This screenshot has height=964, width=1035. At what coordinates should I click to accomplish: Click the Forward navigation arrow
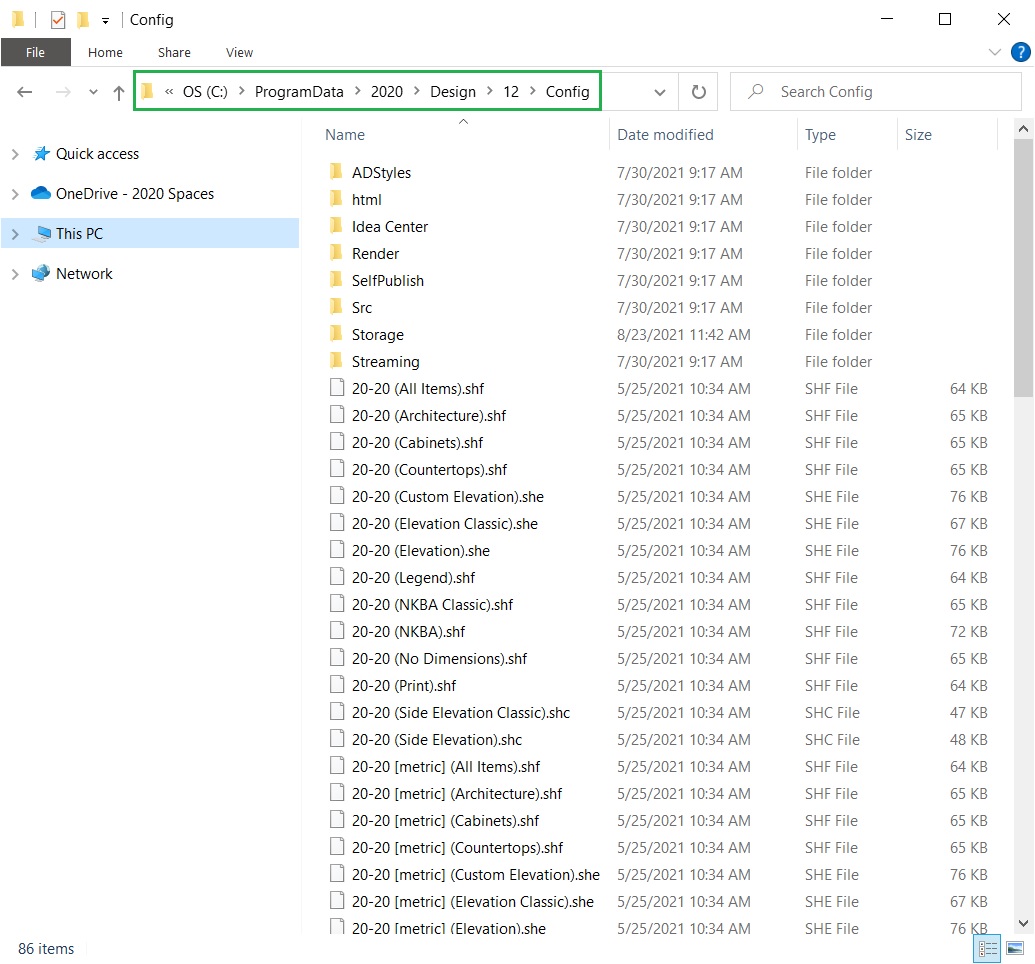[63, 92]
